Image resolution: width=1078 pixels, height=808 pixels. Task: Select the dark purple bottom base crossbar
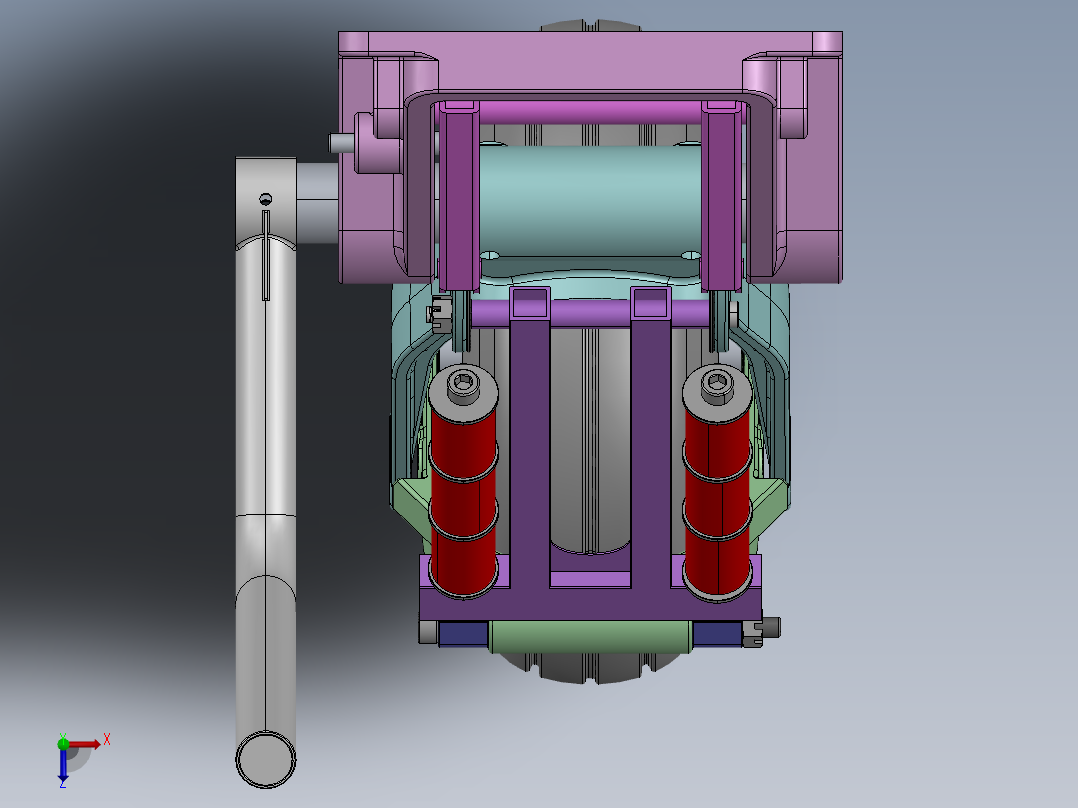click(590, 604)
